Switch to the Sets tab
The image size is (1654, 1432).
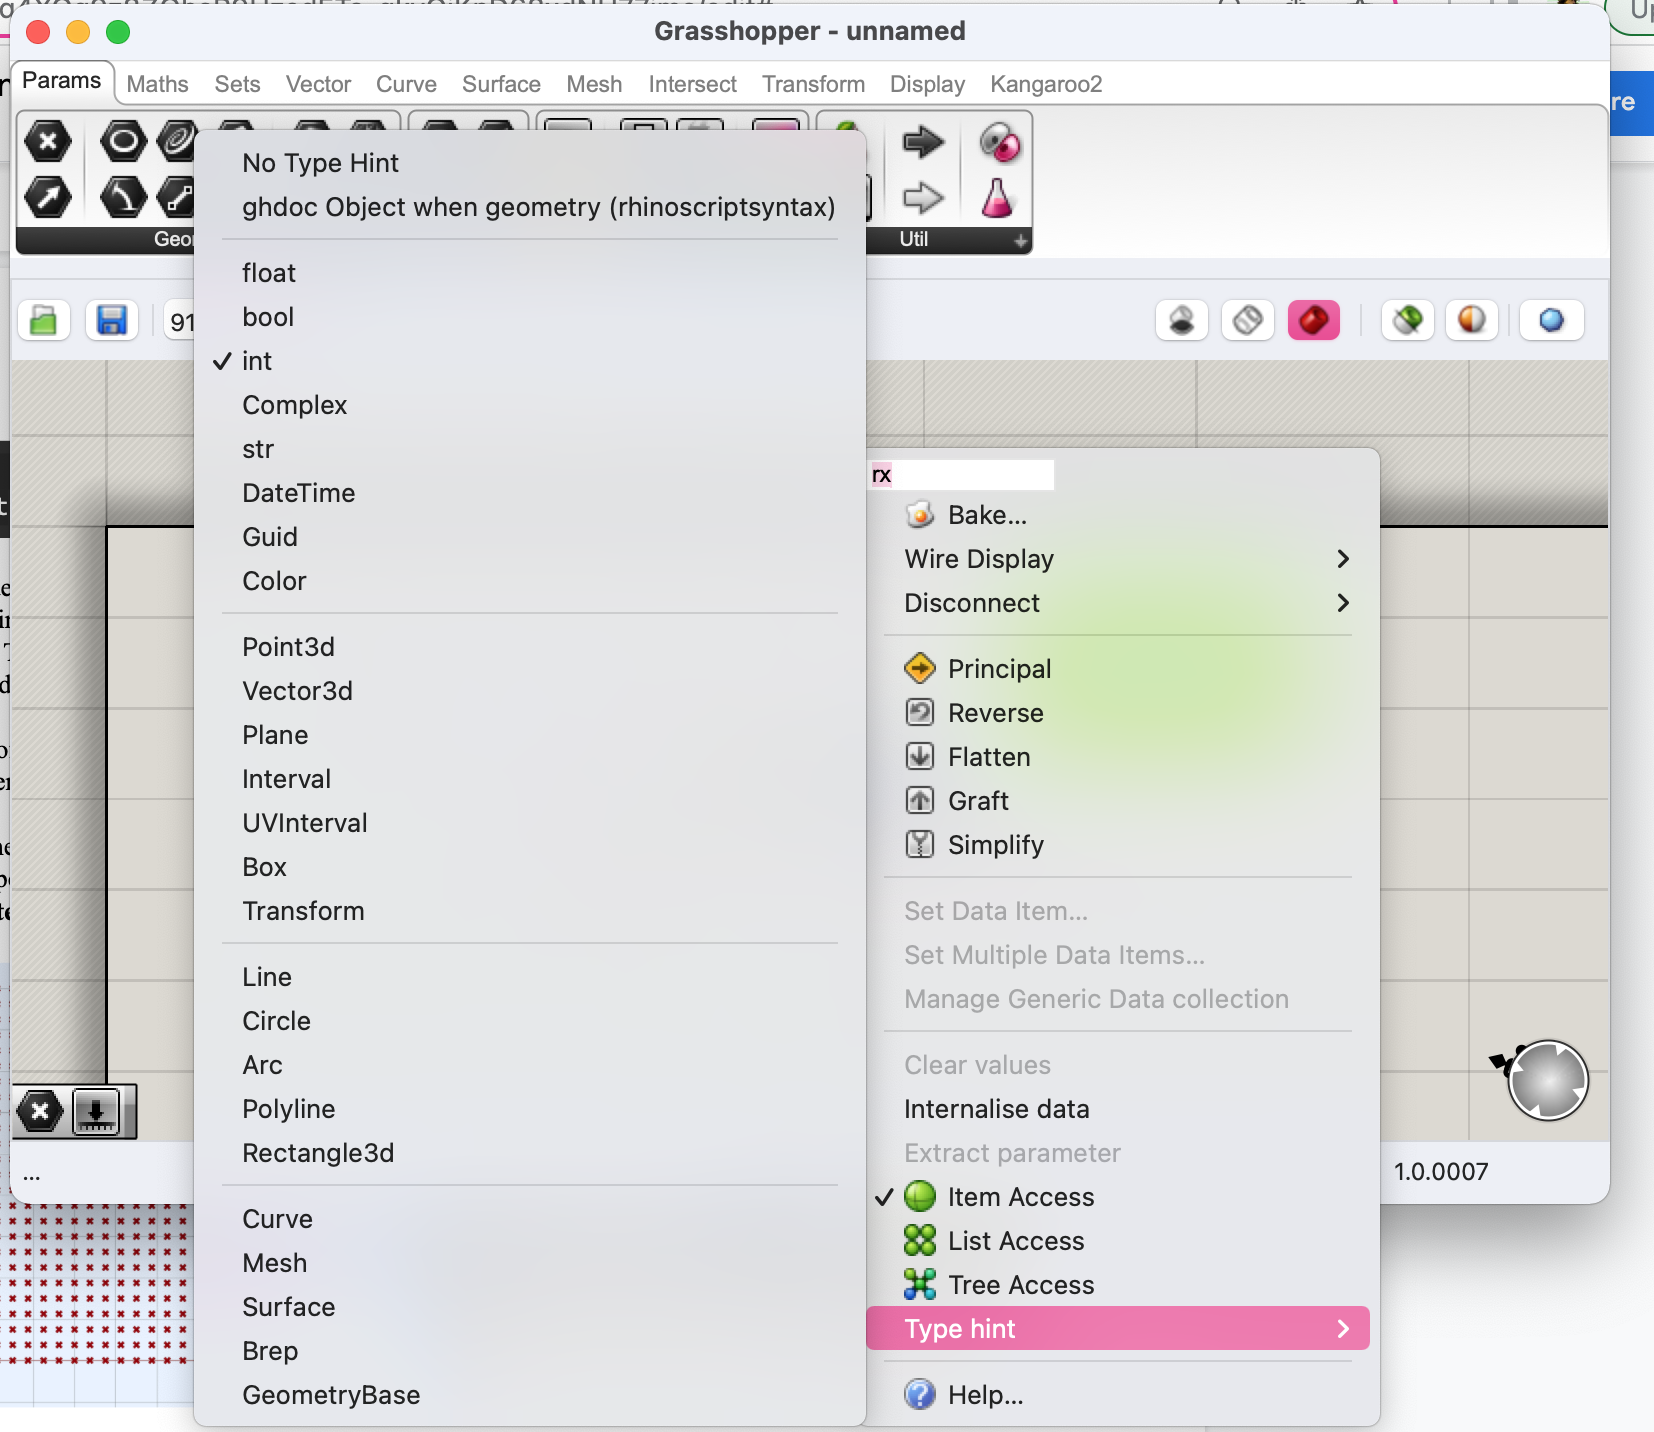237,84
